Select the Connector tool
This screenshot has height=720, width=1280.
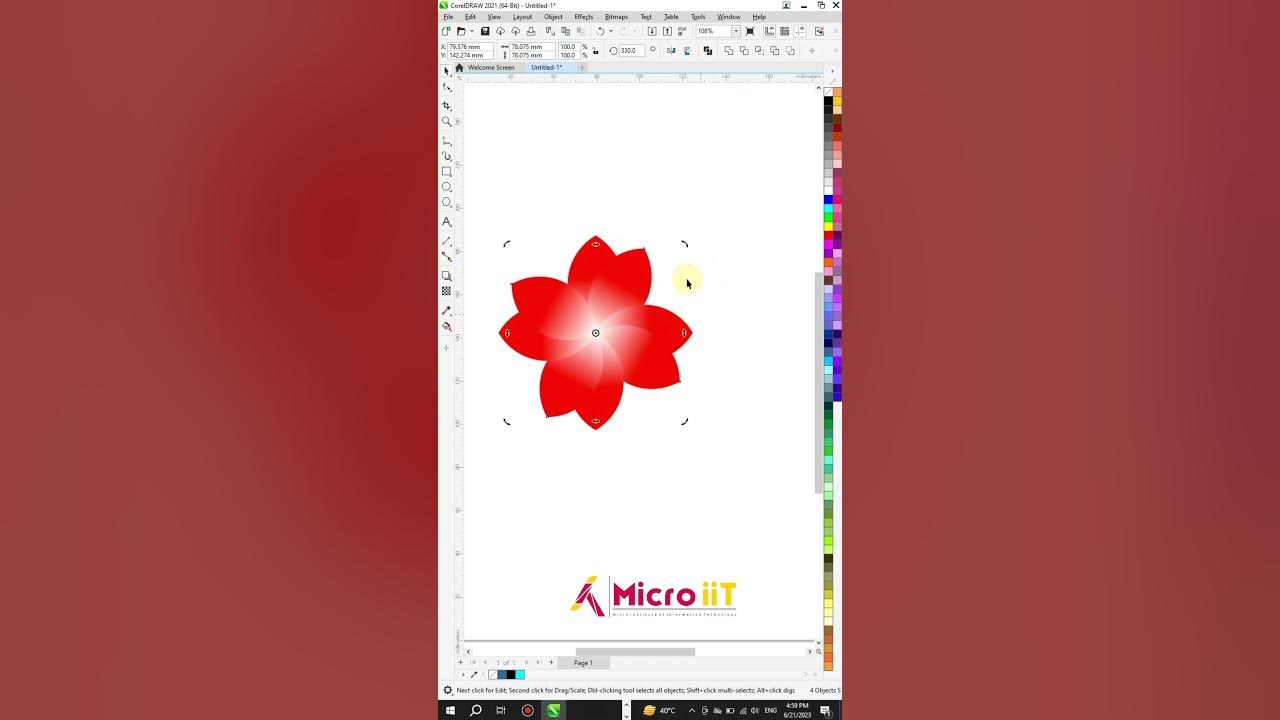[447, 256]
